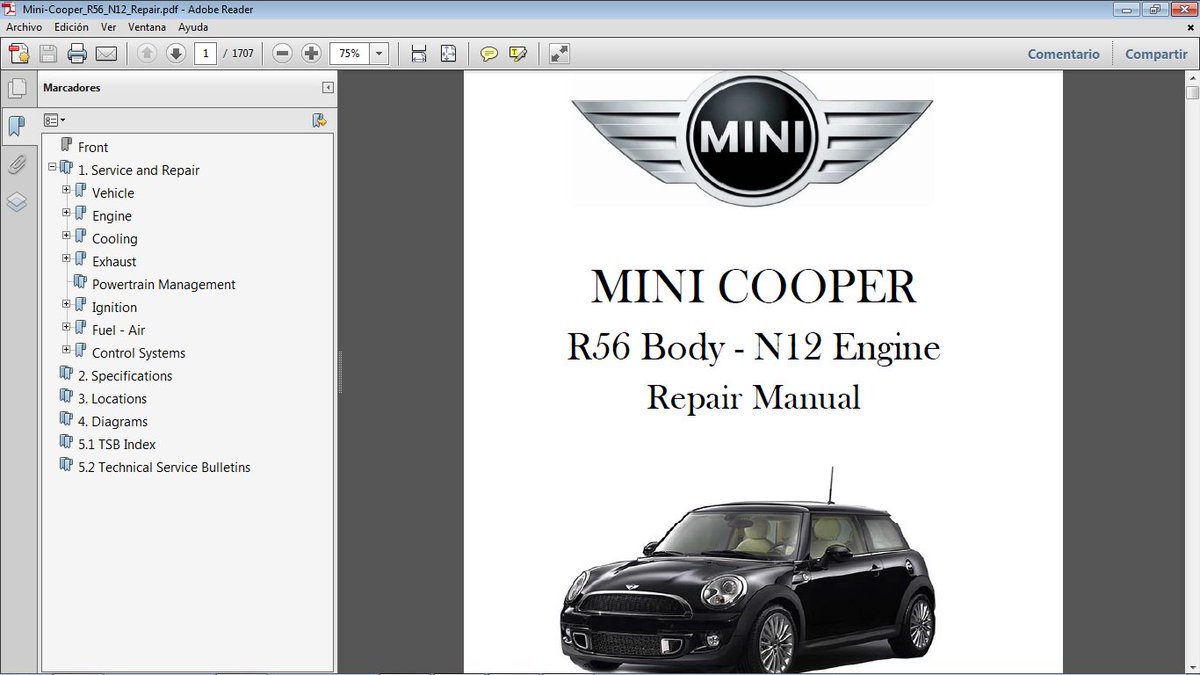Open the Ver menu
The image size is (1200, 675).
click(x=109, y=27)
